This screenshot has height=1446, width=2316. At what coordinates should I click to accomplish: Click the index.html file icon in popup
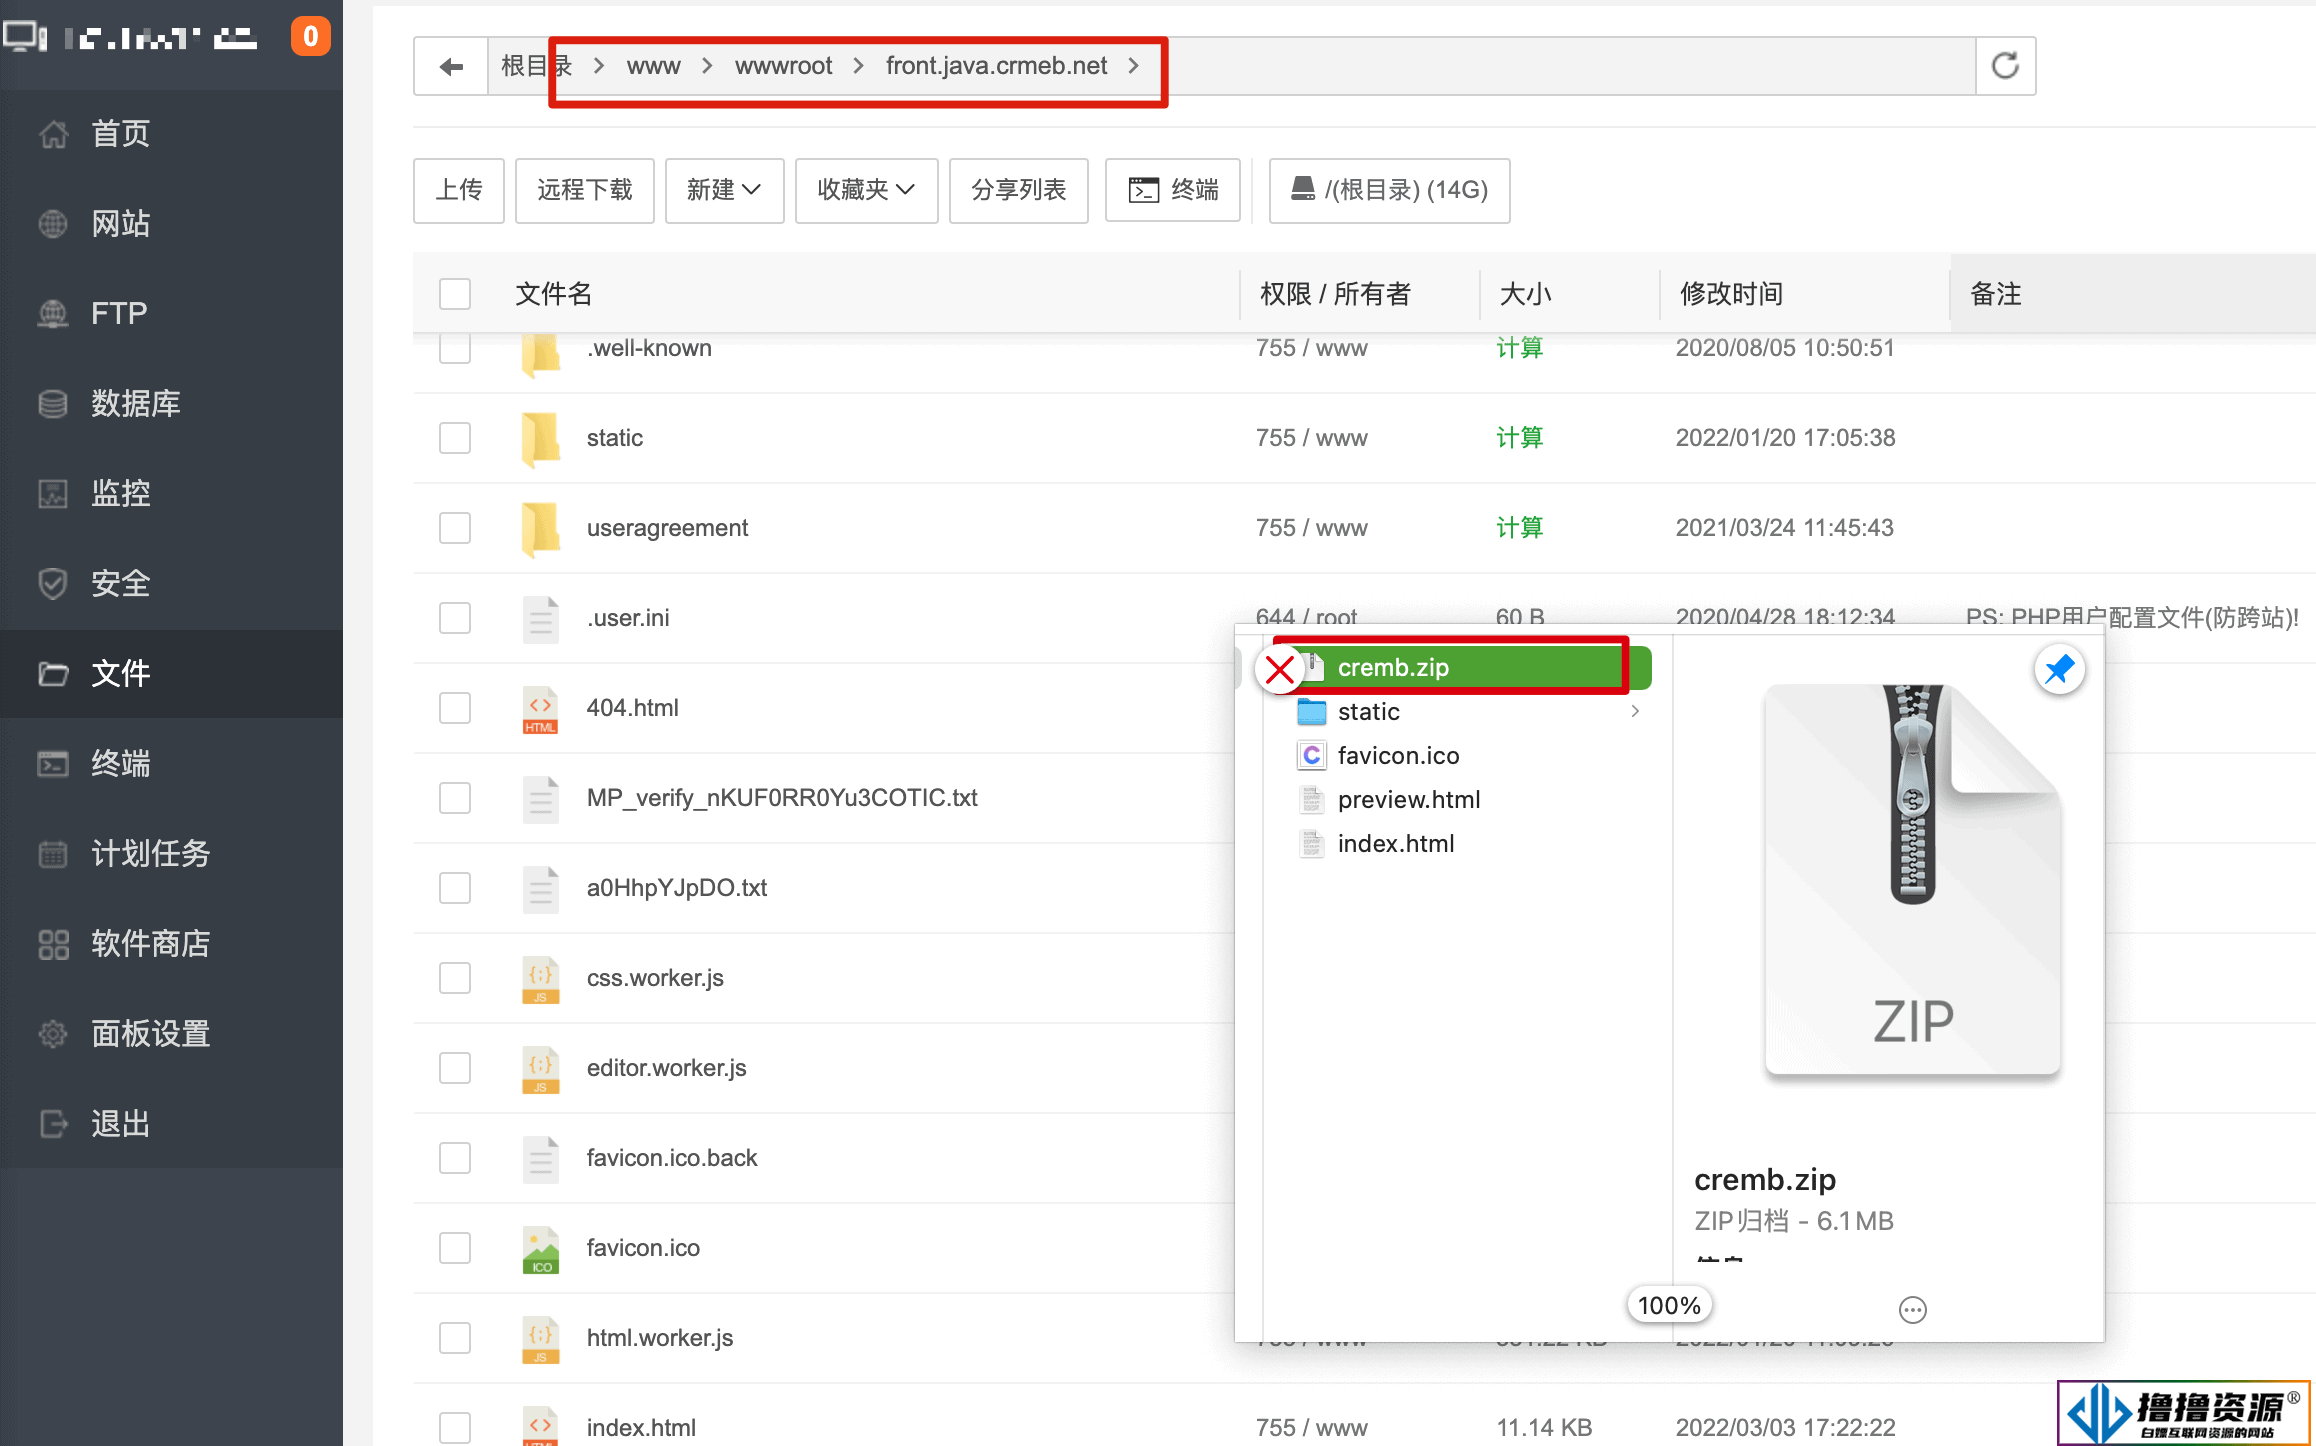[1311, 844]
